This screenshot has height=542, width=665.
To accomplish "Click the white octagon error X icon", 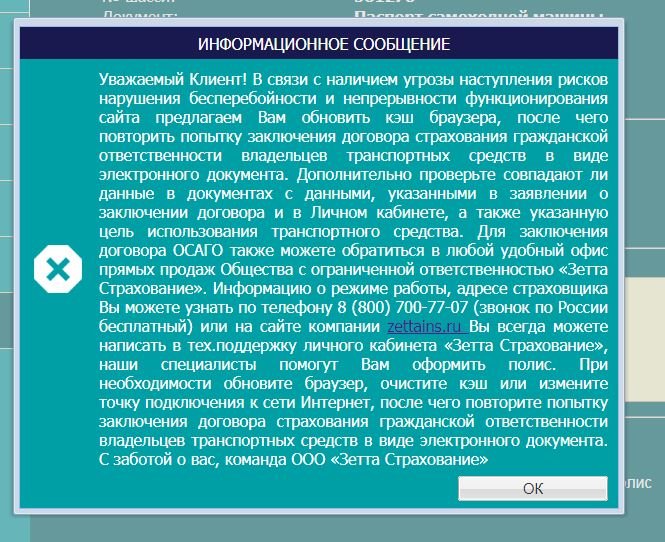I will pyautogui.click(x=58, y=269).
